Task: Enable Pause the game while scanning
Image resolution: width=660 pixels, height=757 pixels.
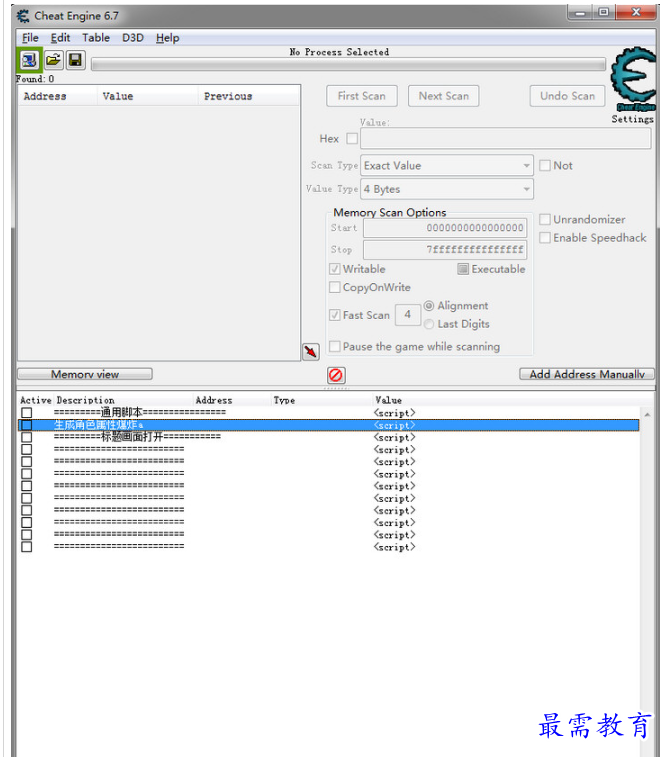Action: [x=334, y=346]
